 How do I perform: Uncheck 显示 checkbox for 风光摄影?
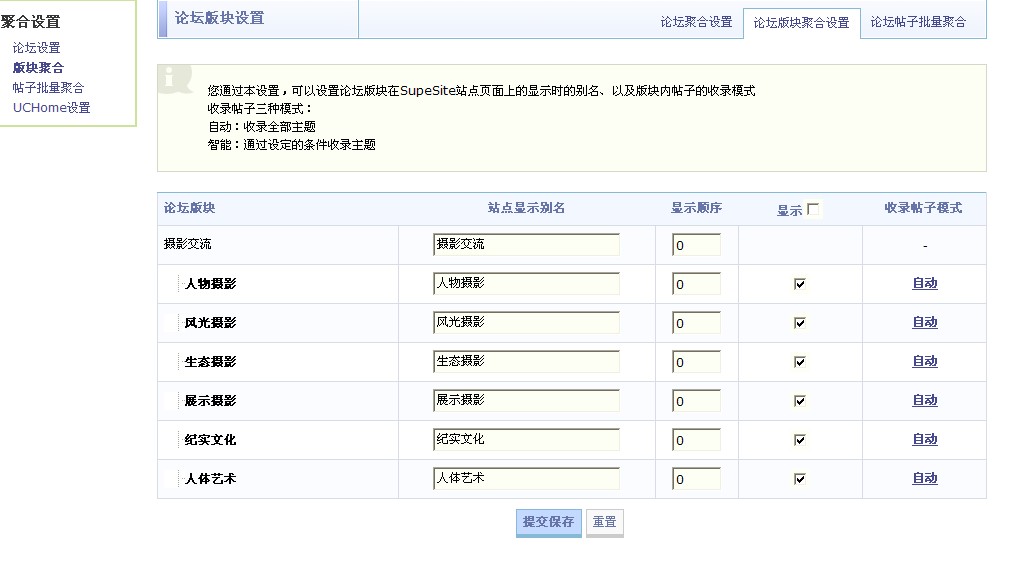tap(799, 323)
